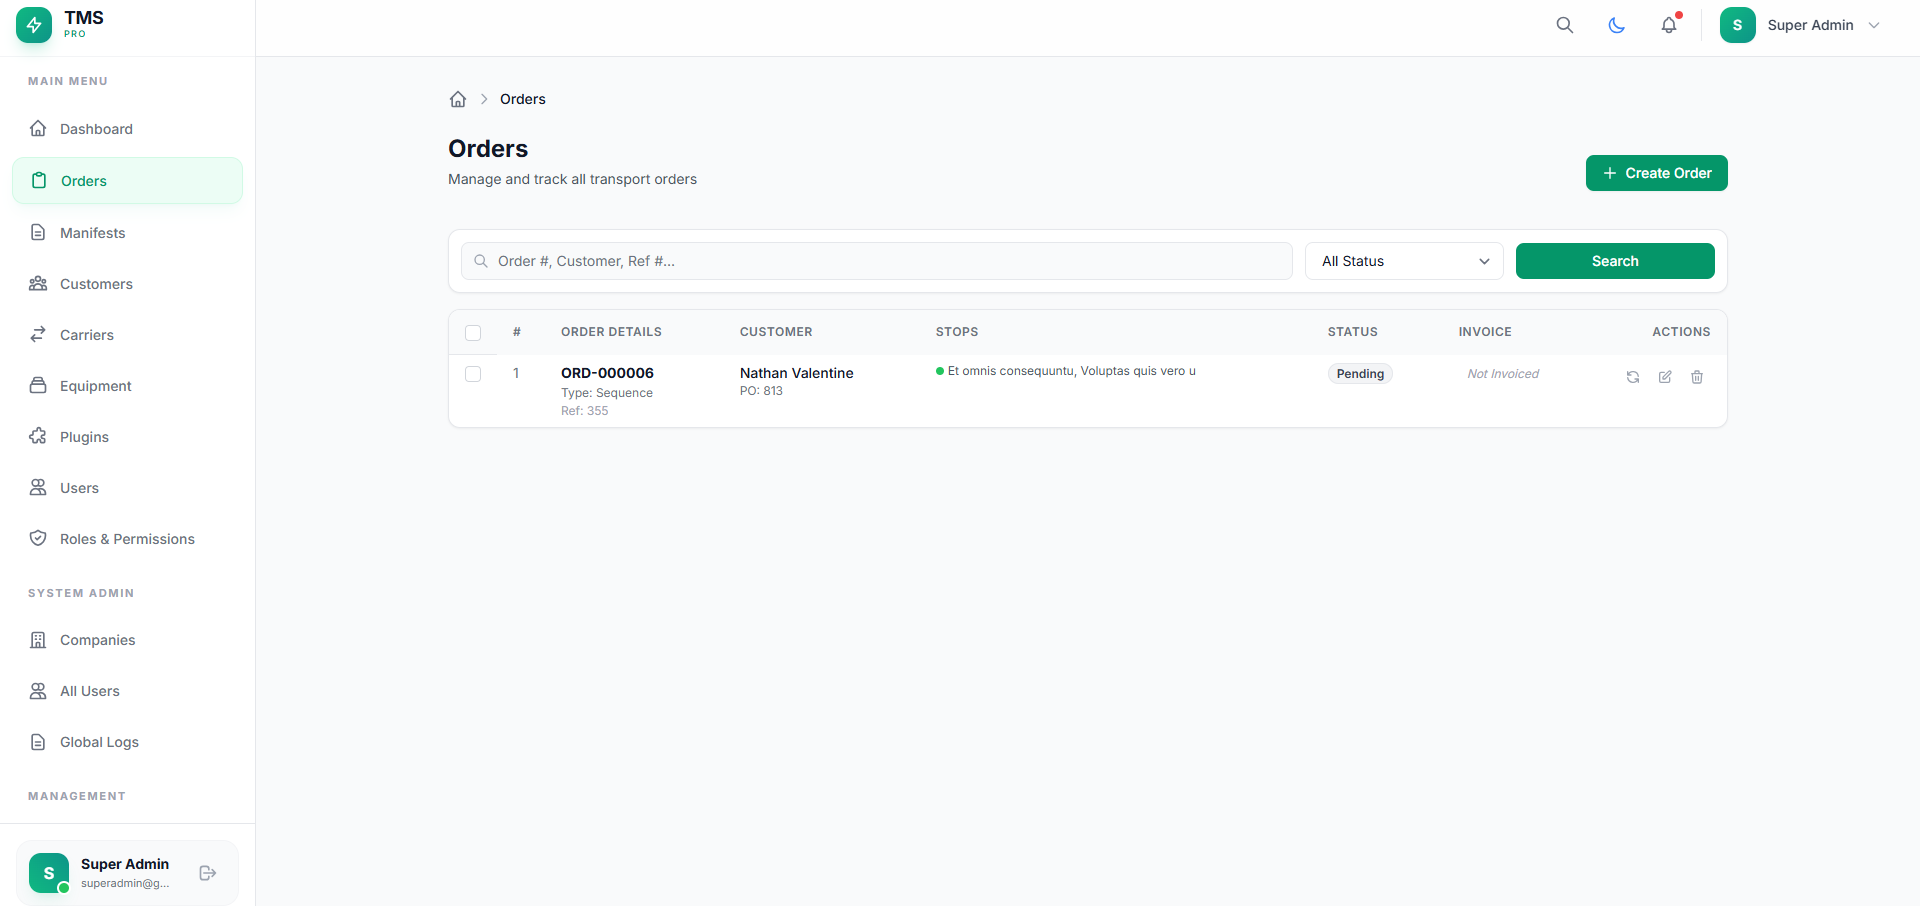Image resolution: width=1920 pixels, height=906 pixels.
Task: Click the Roles & Permissions shield icon
Action: pyautogui.click(x=38, y=539)
